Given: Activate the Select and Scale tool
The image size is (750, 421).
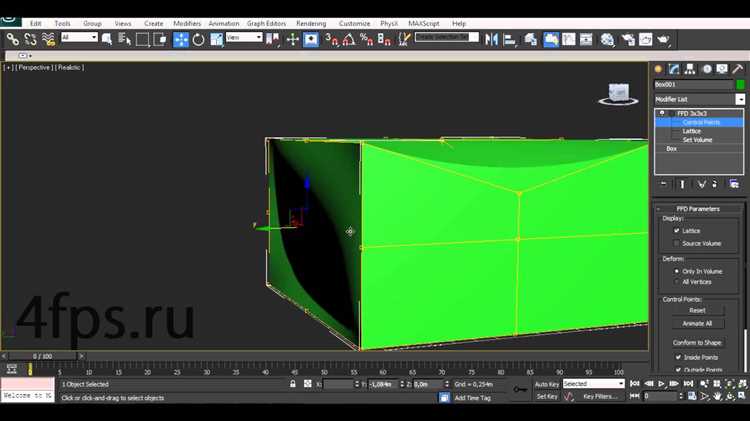Looking at the screenshot, I should pyautogui.click(x=217, y=39).
